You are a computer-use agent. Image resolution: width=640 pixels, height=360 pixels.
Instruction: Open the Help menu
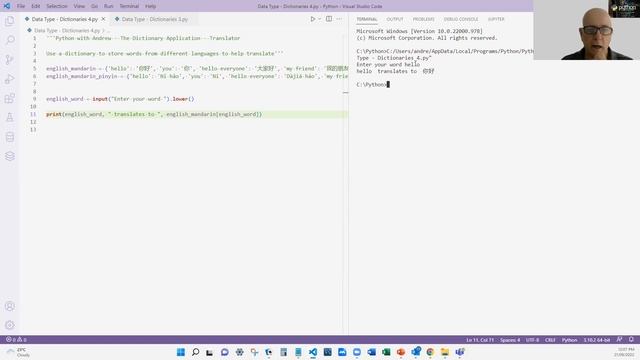pos(150,6)
